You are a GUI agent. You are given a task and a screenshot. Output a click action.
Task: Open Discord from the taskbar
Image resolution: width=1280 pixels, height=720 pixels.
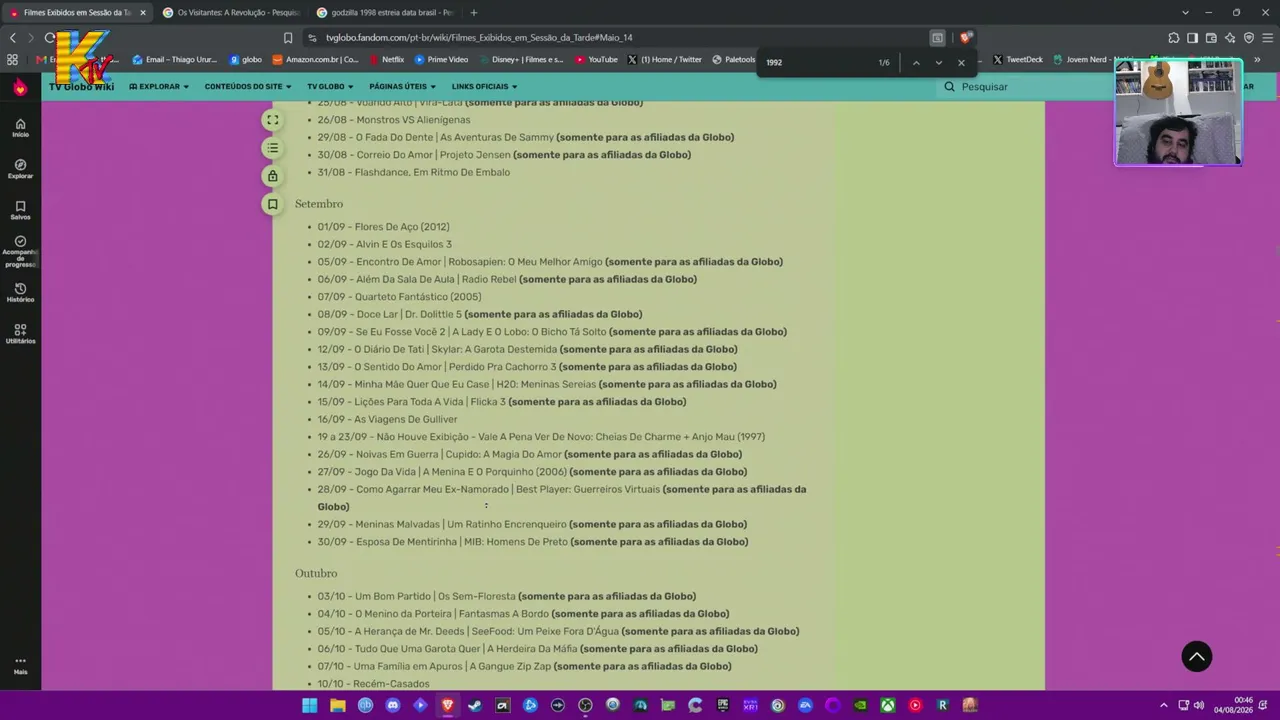click(x=393, y=705)
